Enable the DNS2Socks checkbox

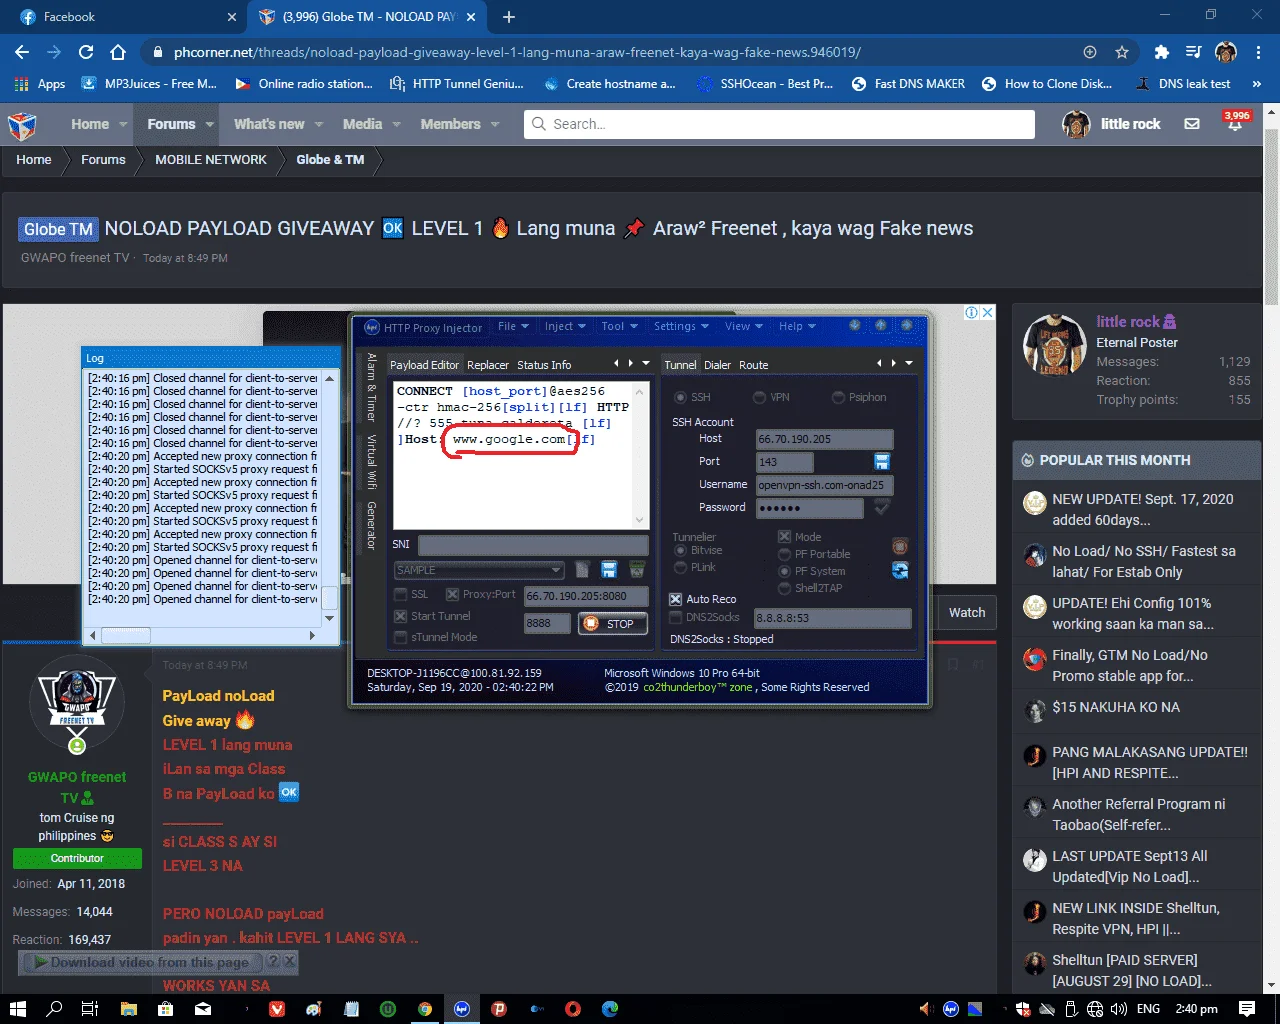pyautogui.click(x=675, y=617)
